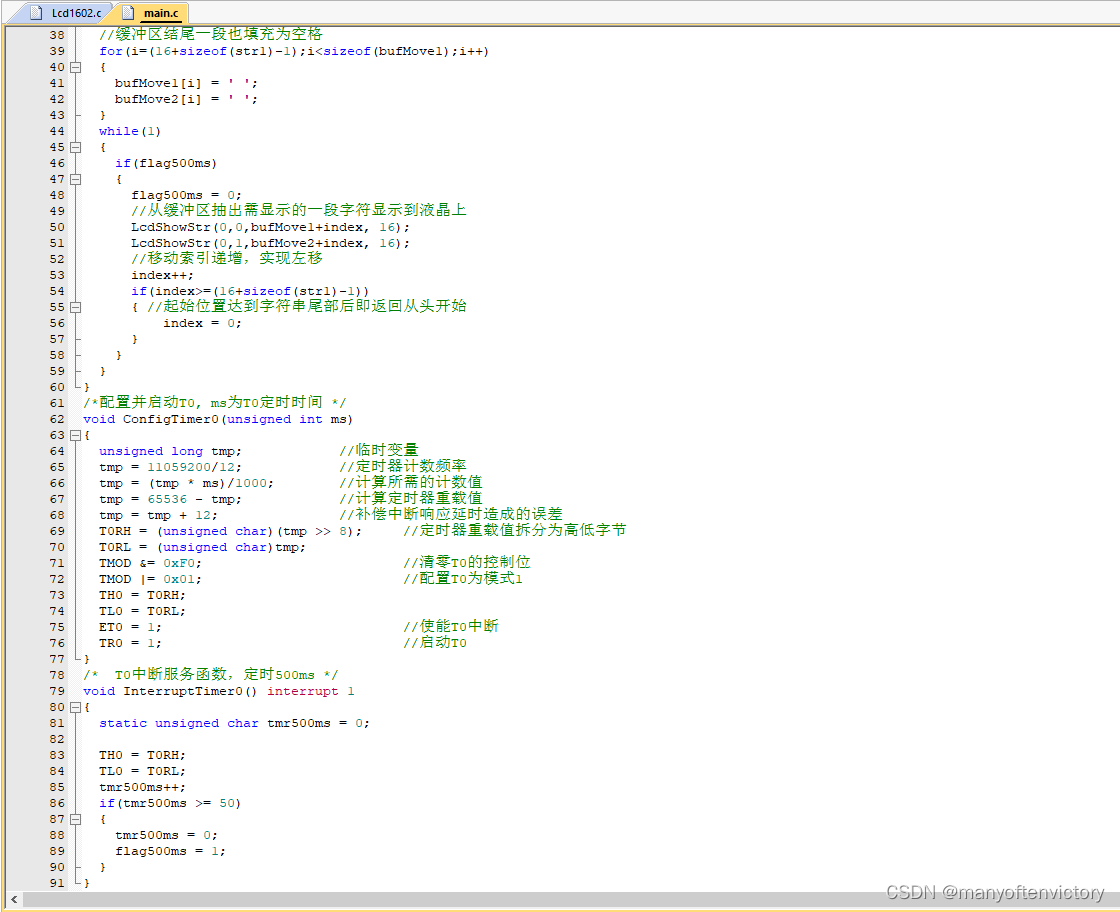This screenshot has width=1120, height=912.
Task: Collapse the index reset block at line 55
Action: pyautogui.click(x=76, y=307)
